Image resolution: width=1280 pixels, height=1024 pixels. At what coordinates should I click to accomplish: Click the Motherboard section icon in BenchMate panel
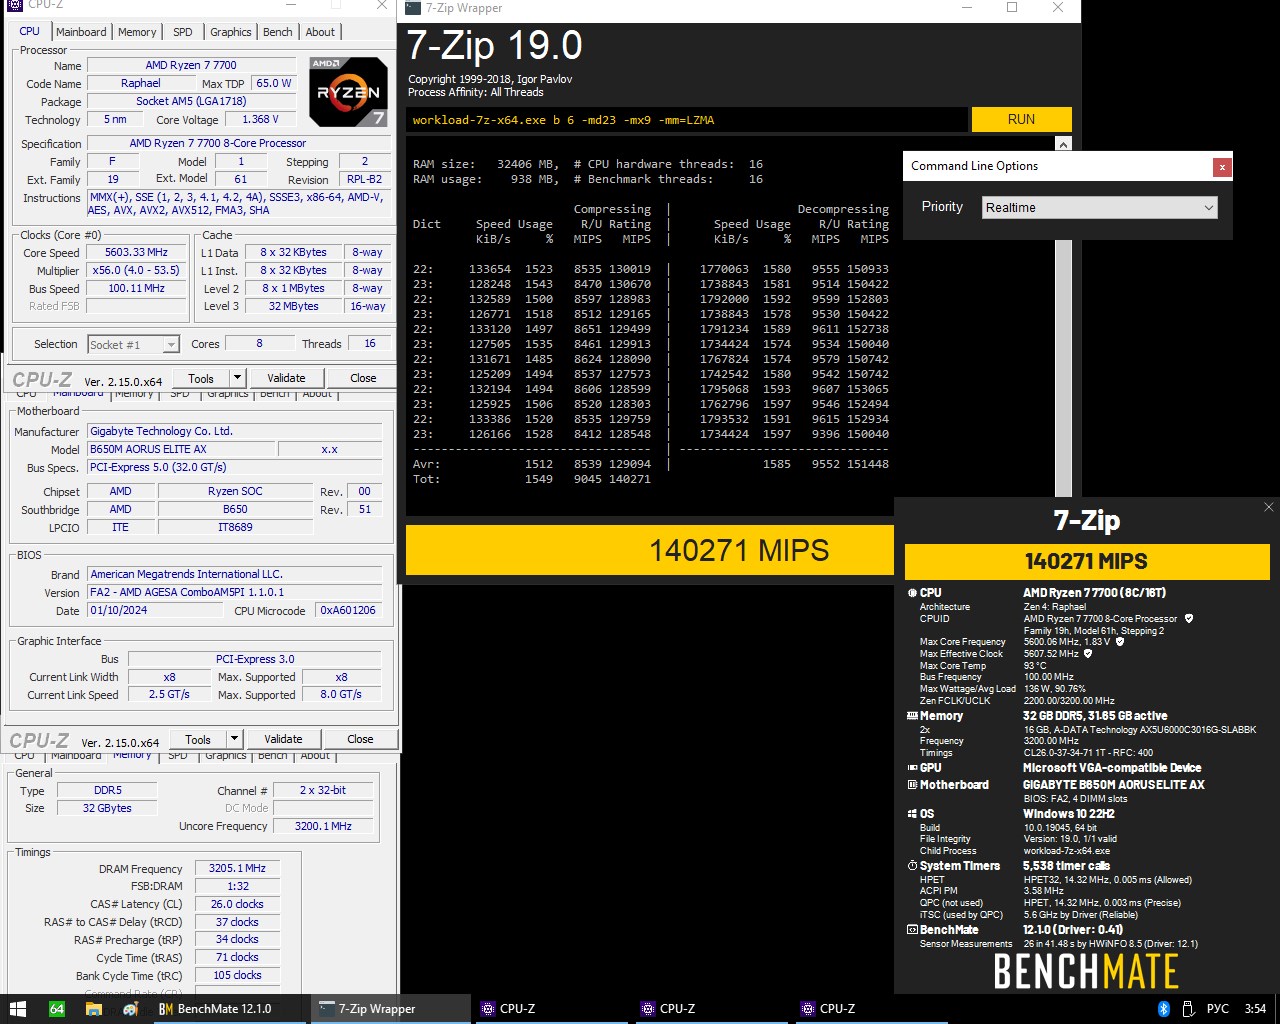coord(912,785)
